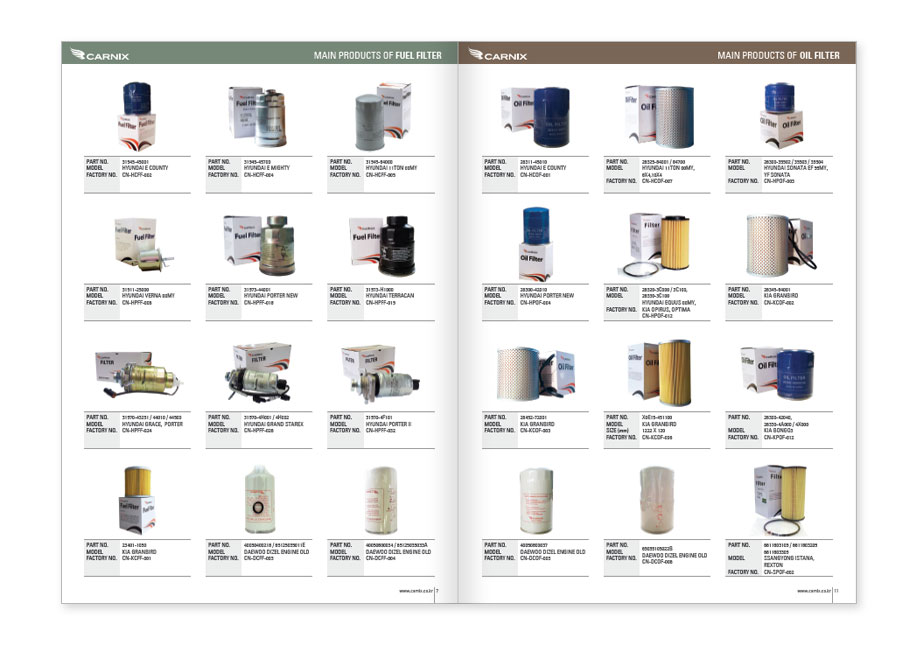This screenshot has height=648, width=920.
Task: Select model text 'HYUNDAI VERNA'
Action: click(x=141, y=296)
